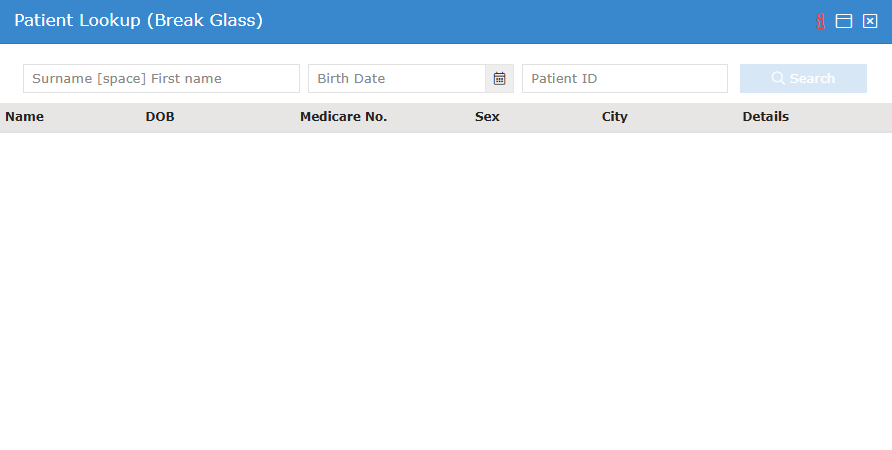Click header row space right of Details
Viewport: 892px width, 450px height.
(845, 117)
